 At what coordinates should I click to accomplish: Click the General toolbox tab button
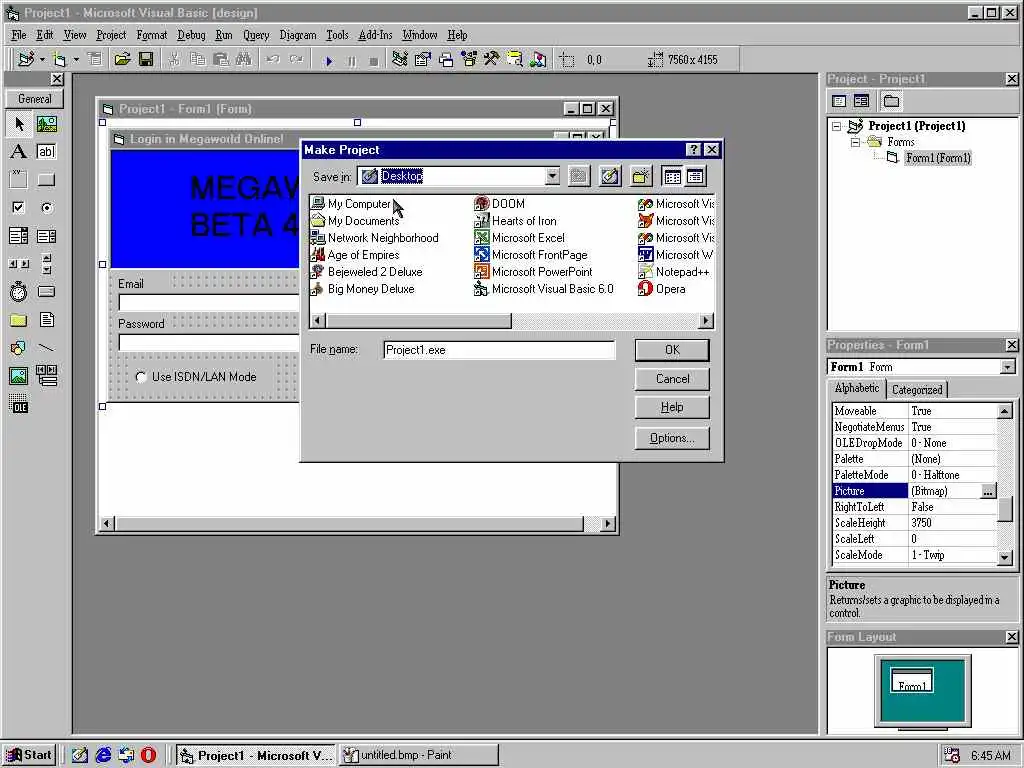(x=35, y=99)
